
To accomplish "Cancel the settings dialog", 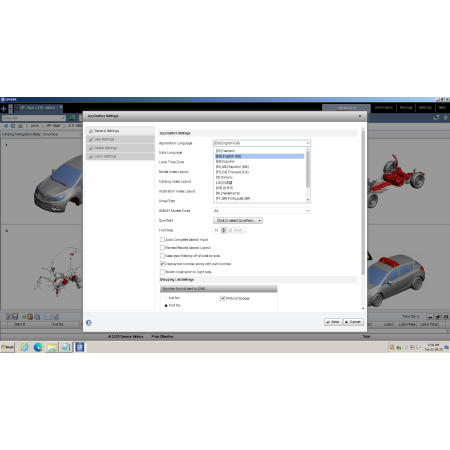I will tap(353, 322).
